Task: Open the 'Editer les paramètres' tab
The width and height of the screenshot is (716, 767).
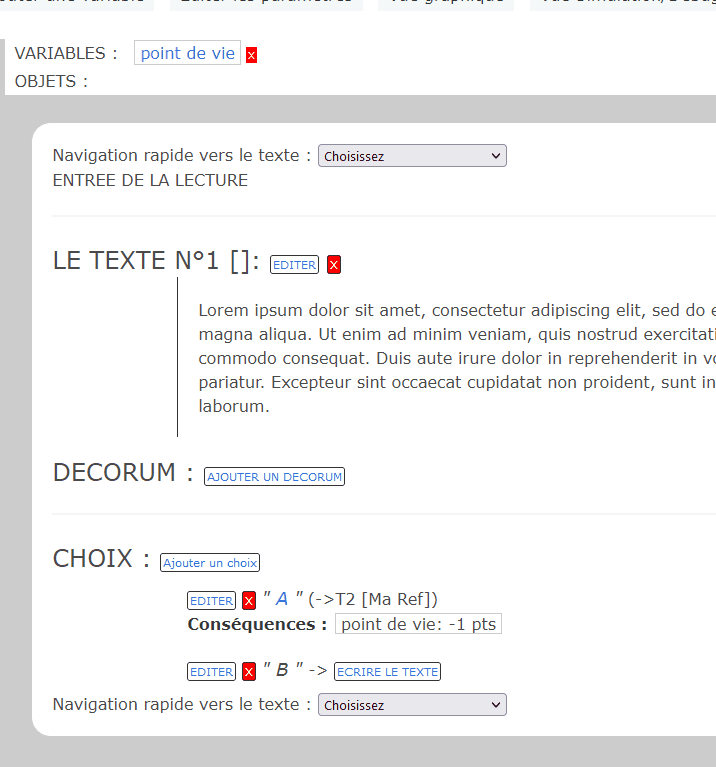Action: (265, 3)
